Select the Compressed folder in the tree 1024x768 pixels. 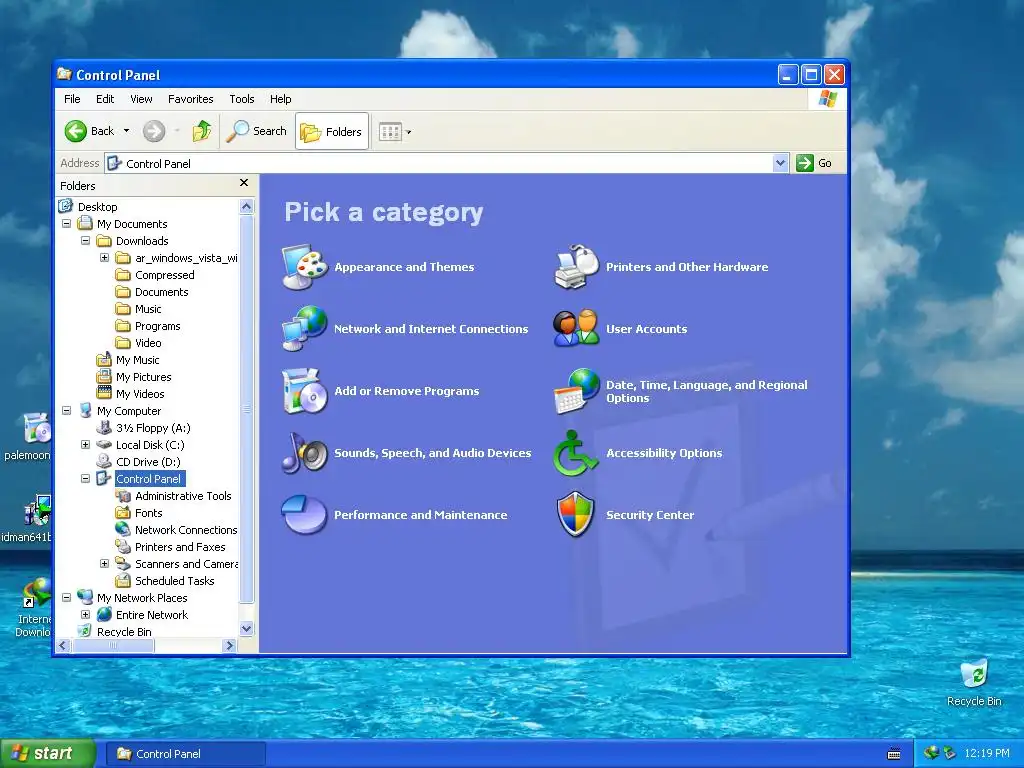click(x=165, y=275)
